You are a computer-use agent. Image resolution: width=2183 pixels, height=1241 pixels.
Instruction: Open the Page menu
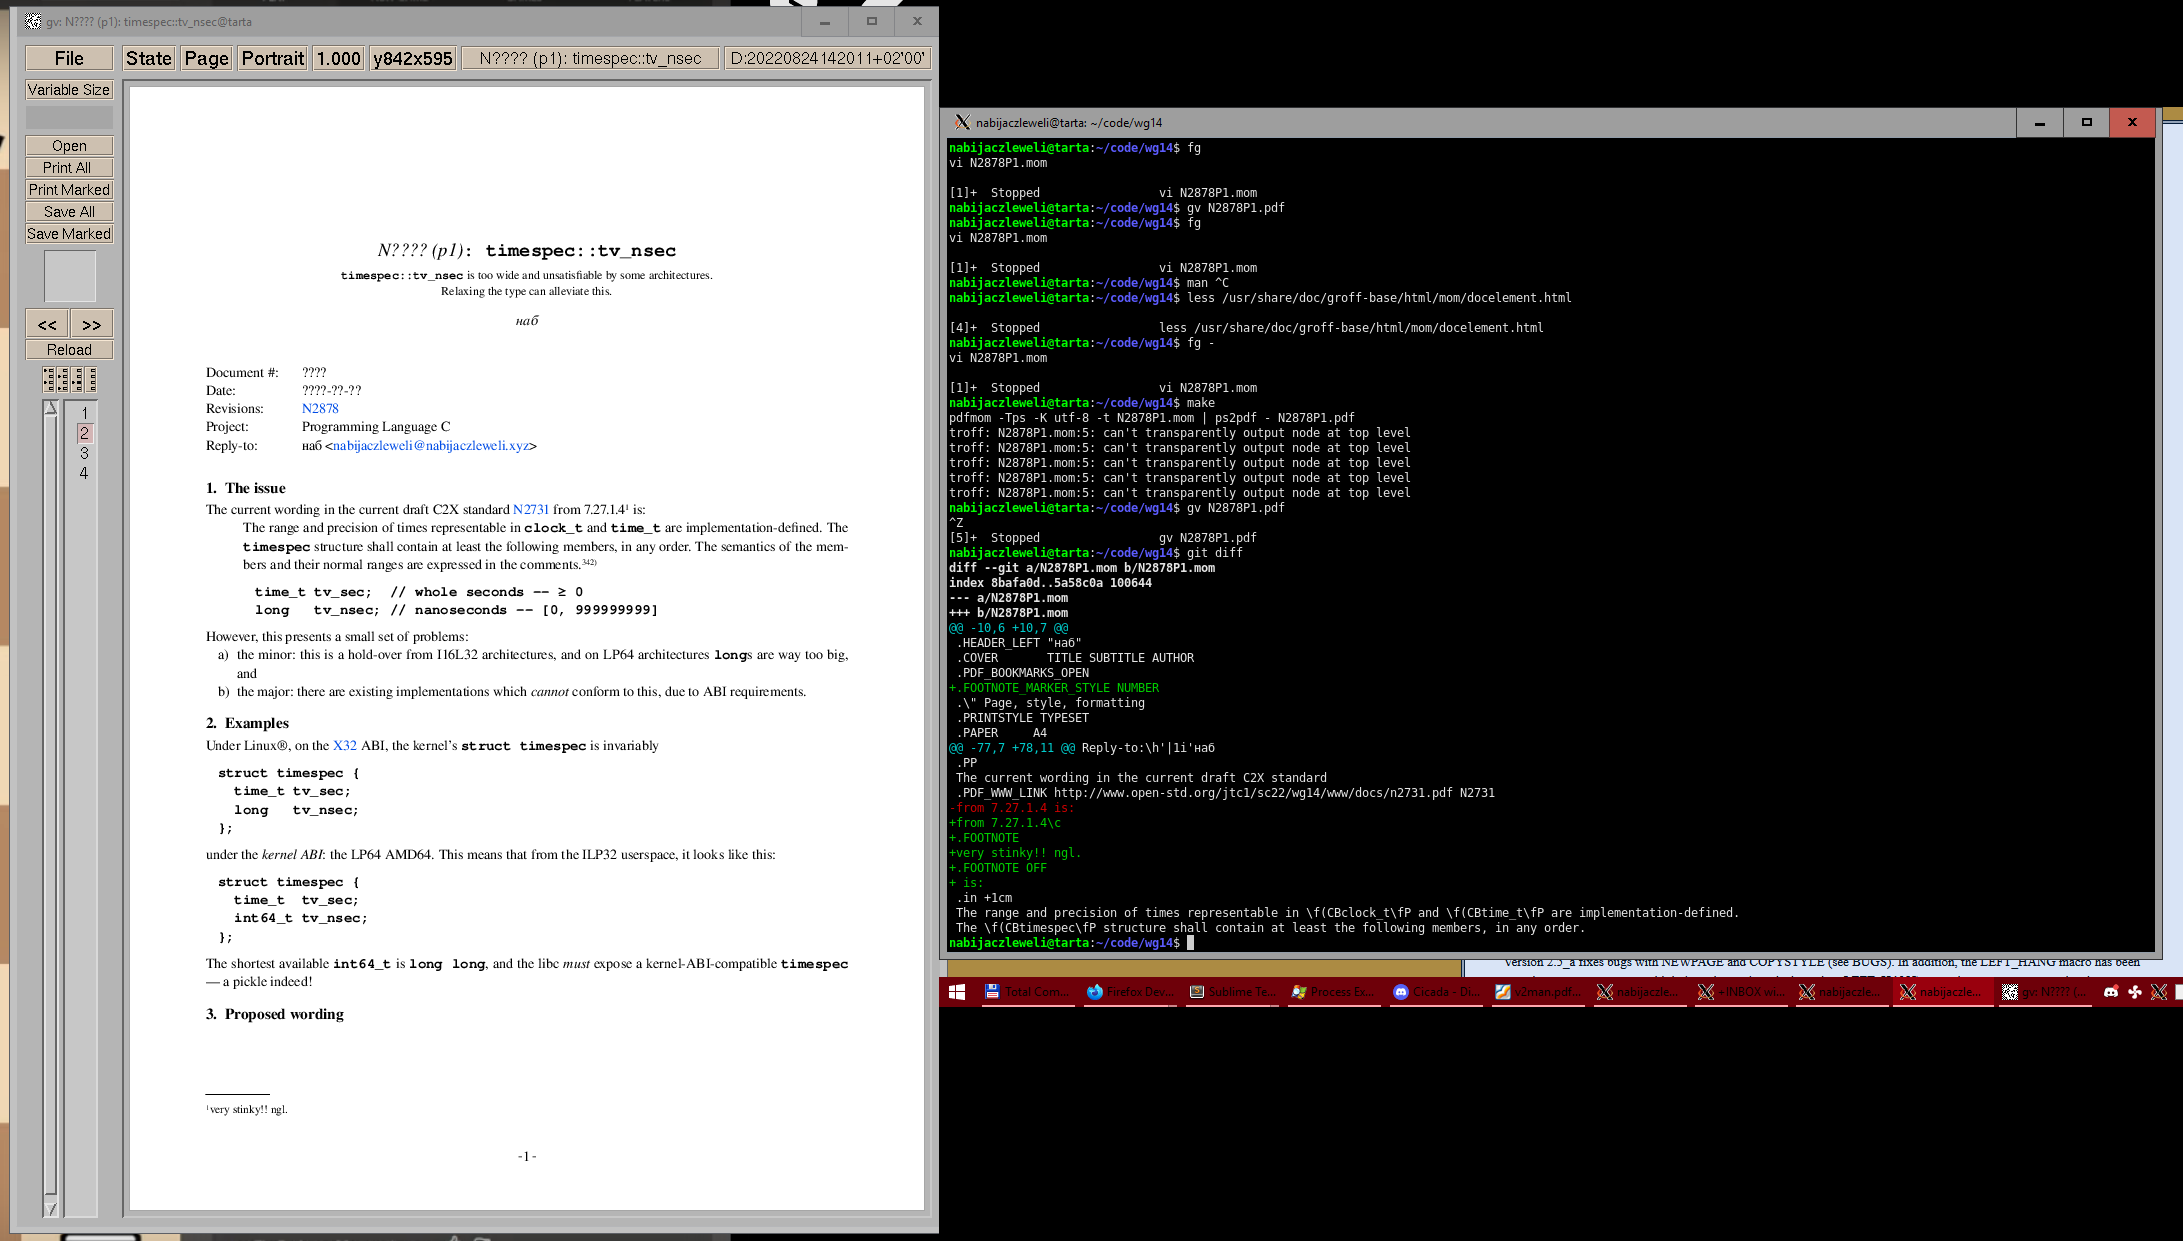tap(206, 58)
